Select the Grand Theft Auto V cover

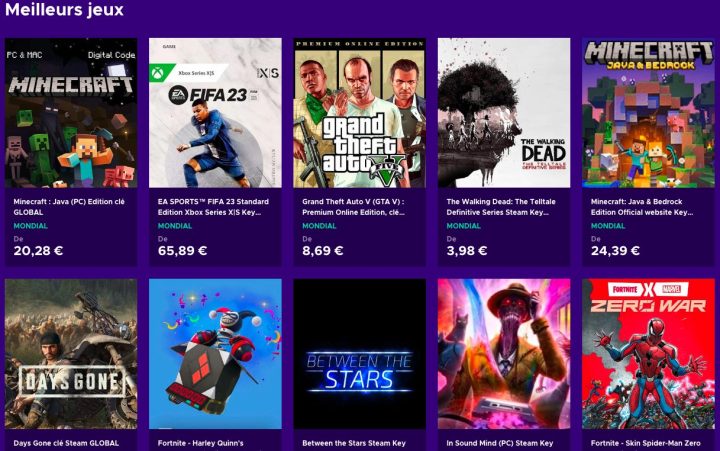(x=359, y=113)
